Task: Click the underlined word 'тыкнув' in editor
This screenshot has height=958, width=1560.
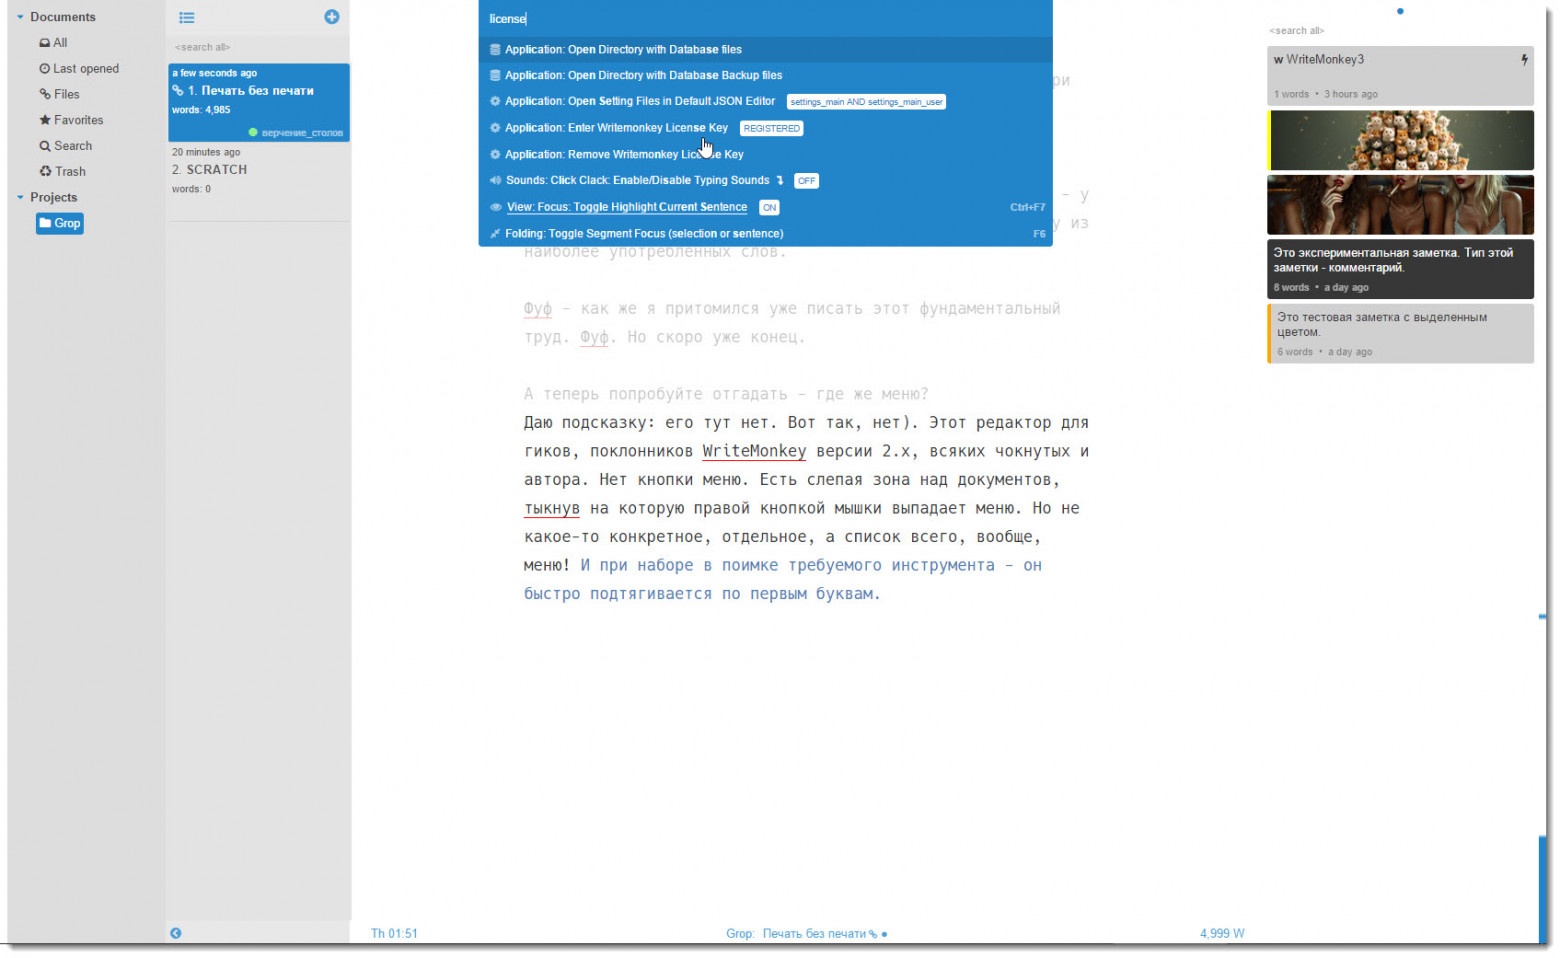Action: [552, 508]
